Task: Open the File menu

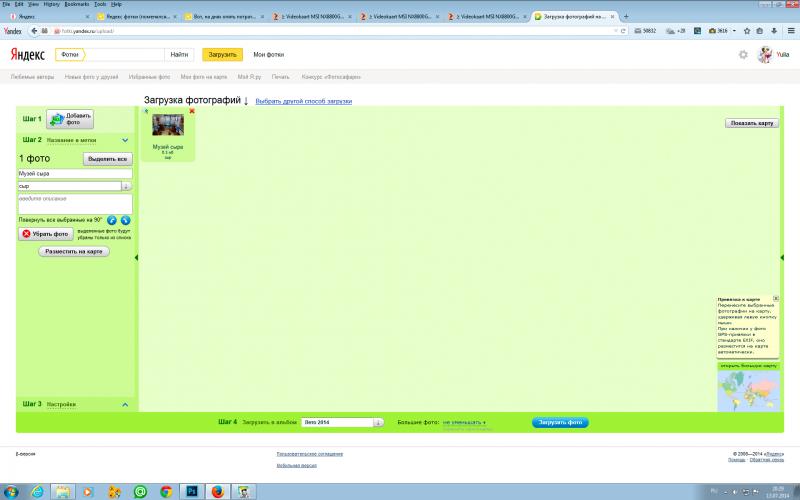Action: (x=6, y=4)
